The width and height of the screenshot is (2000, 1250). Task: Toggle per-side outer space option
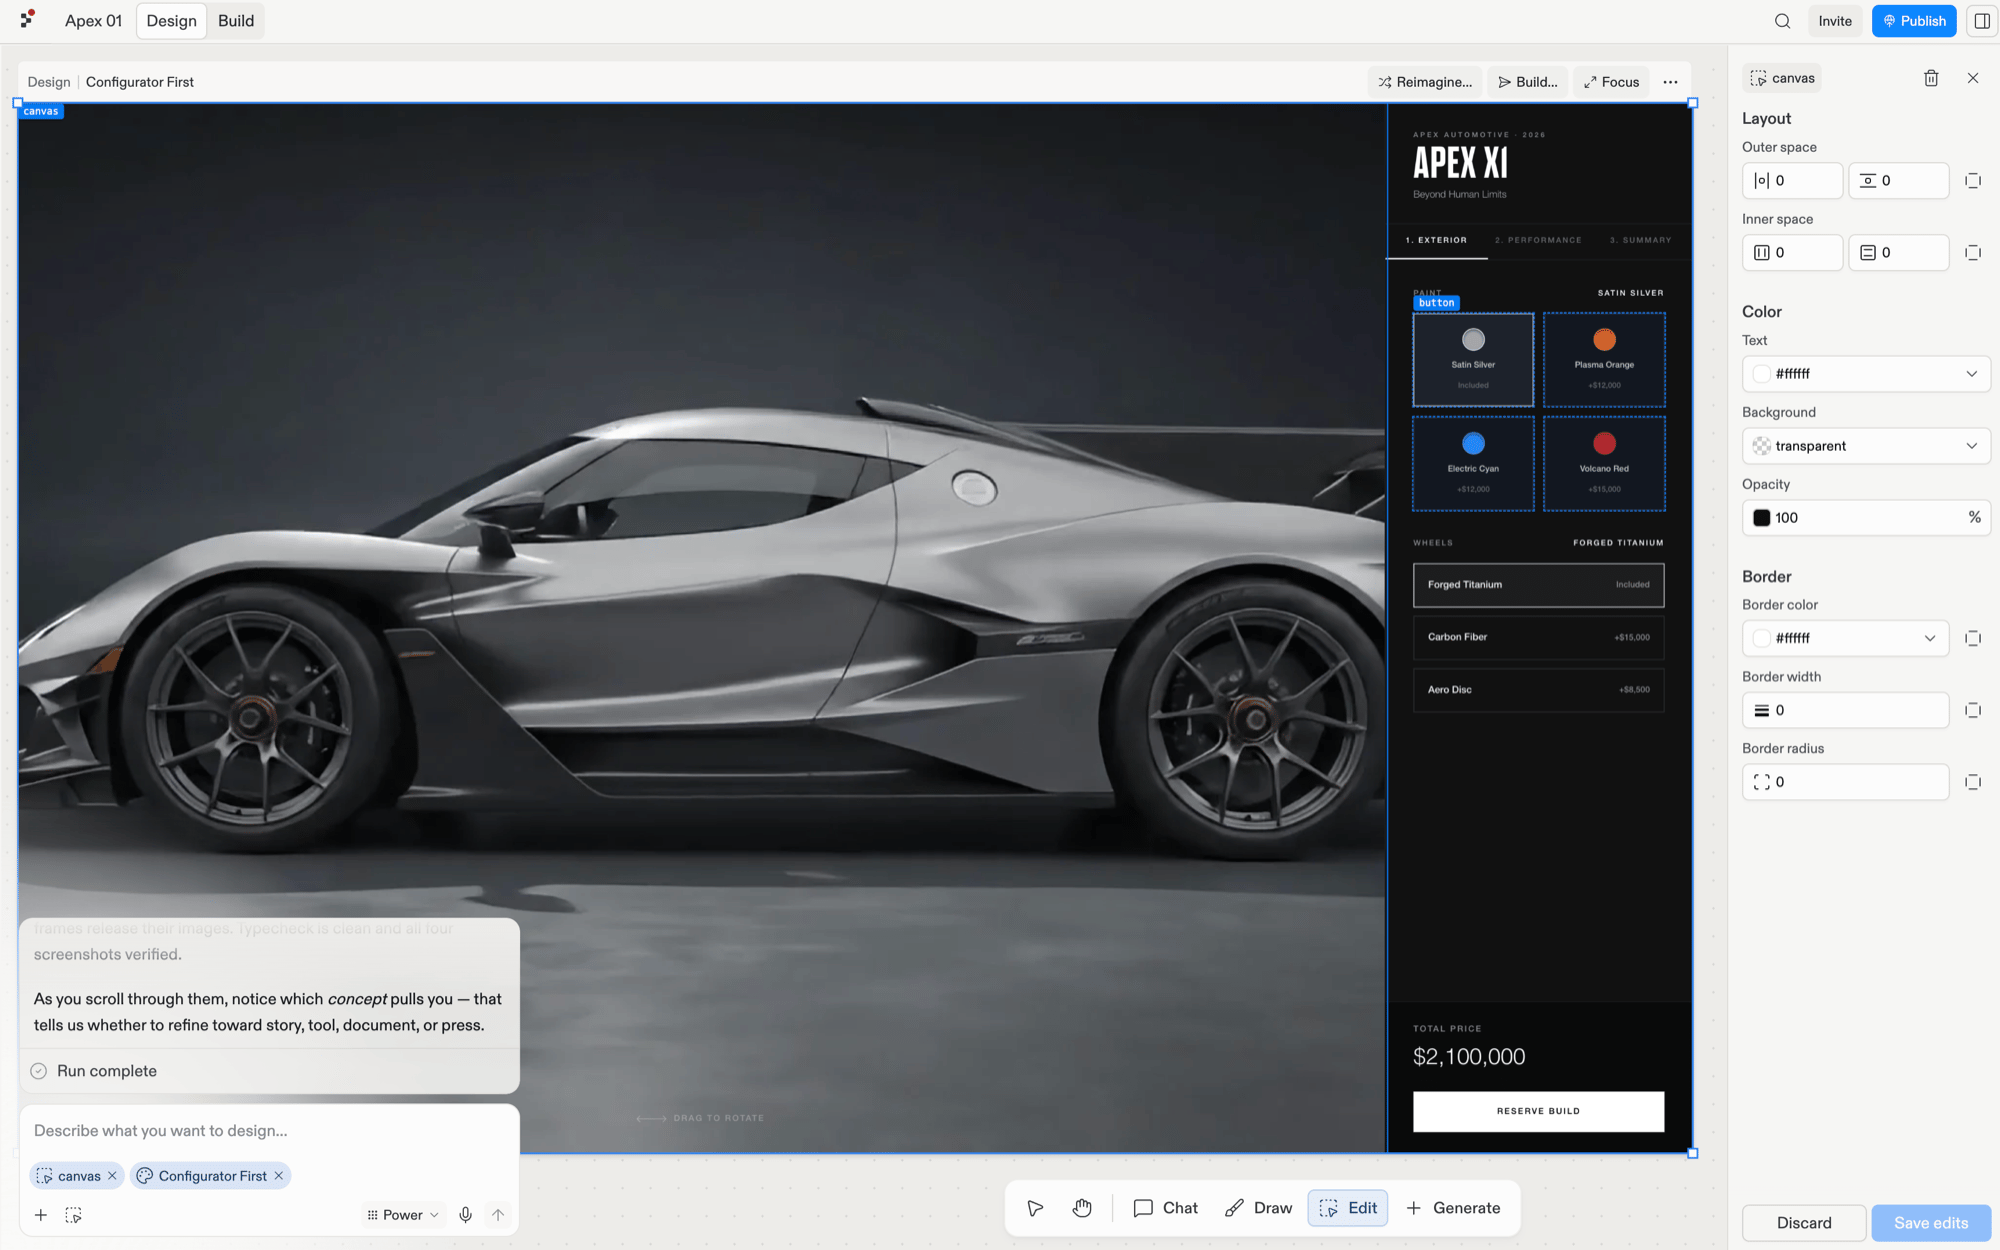[1973, 181]
